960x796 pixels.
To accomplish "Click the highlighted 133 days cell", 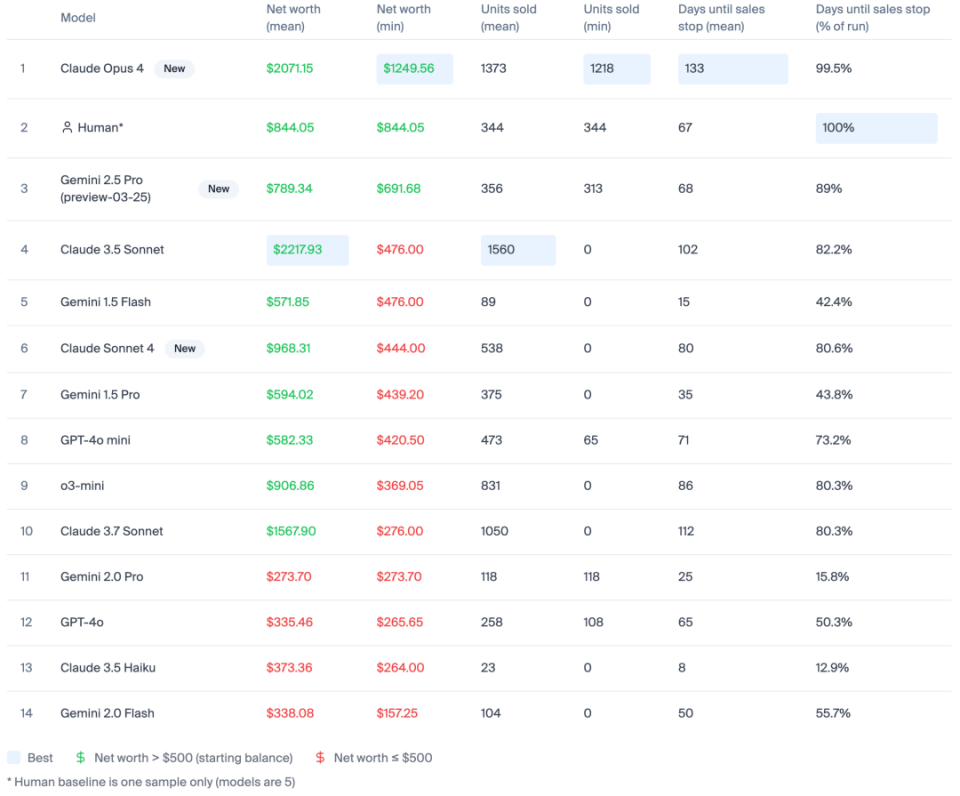I will click(733, 69).
